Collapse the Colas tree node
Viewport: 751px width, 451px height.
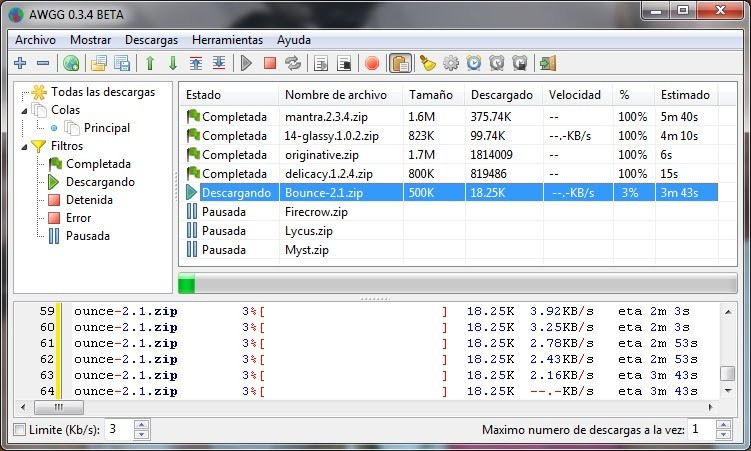coord(24,111)
